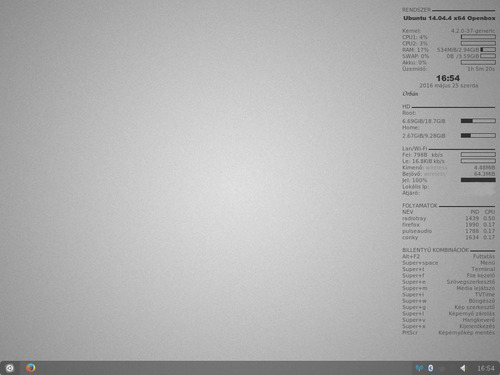
Task: Click the RAM usage bar
Action: point(488,50)
